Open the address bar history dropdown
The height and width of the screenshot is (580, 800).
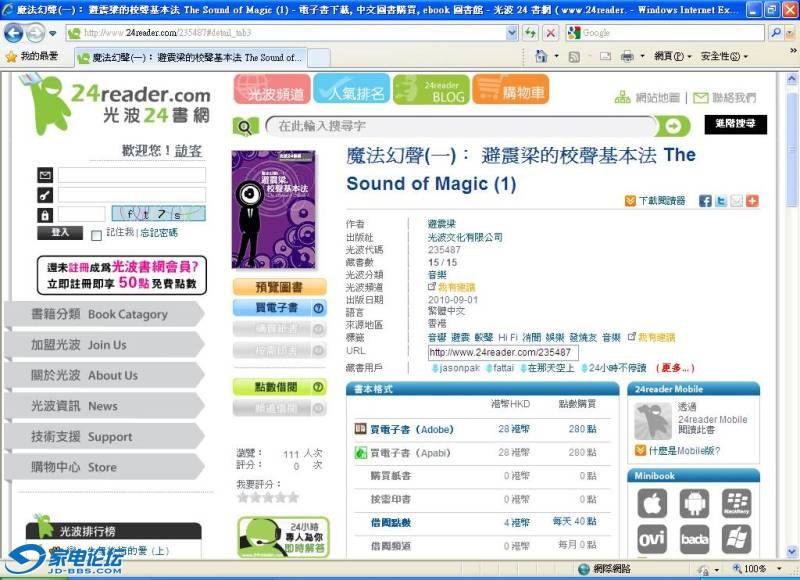512,33
